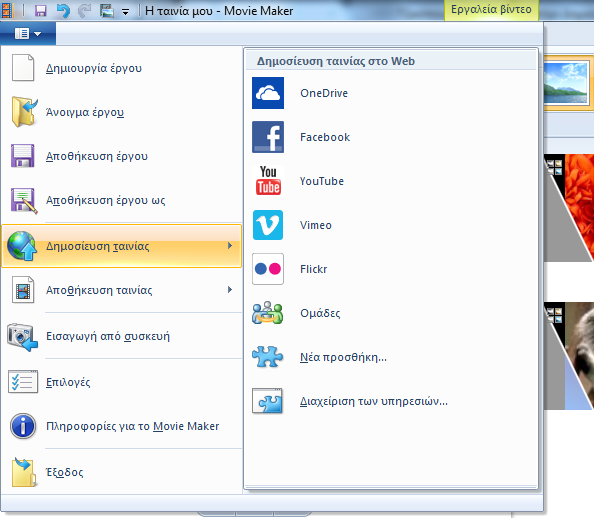Screen dimensions: 594x518
Task: Click the globe icon for Δημοσίευση ταινίας
Action: tap(22, 246)
